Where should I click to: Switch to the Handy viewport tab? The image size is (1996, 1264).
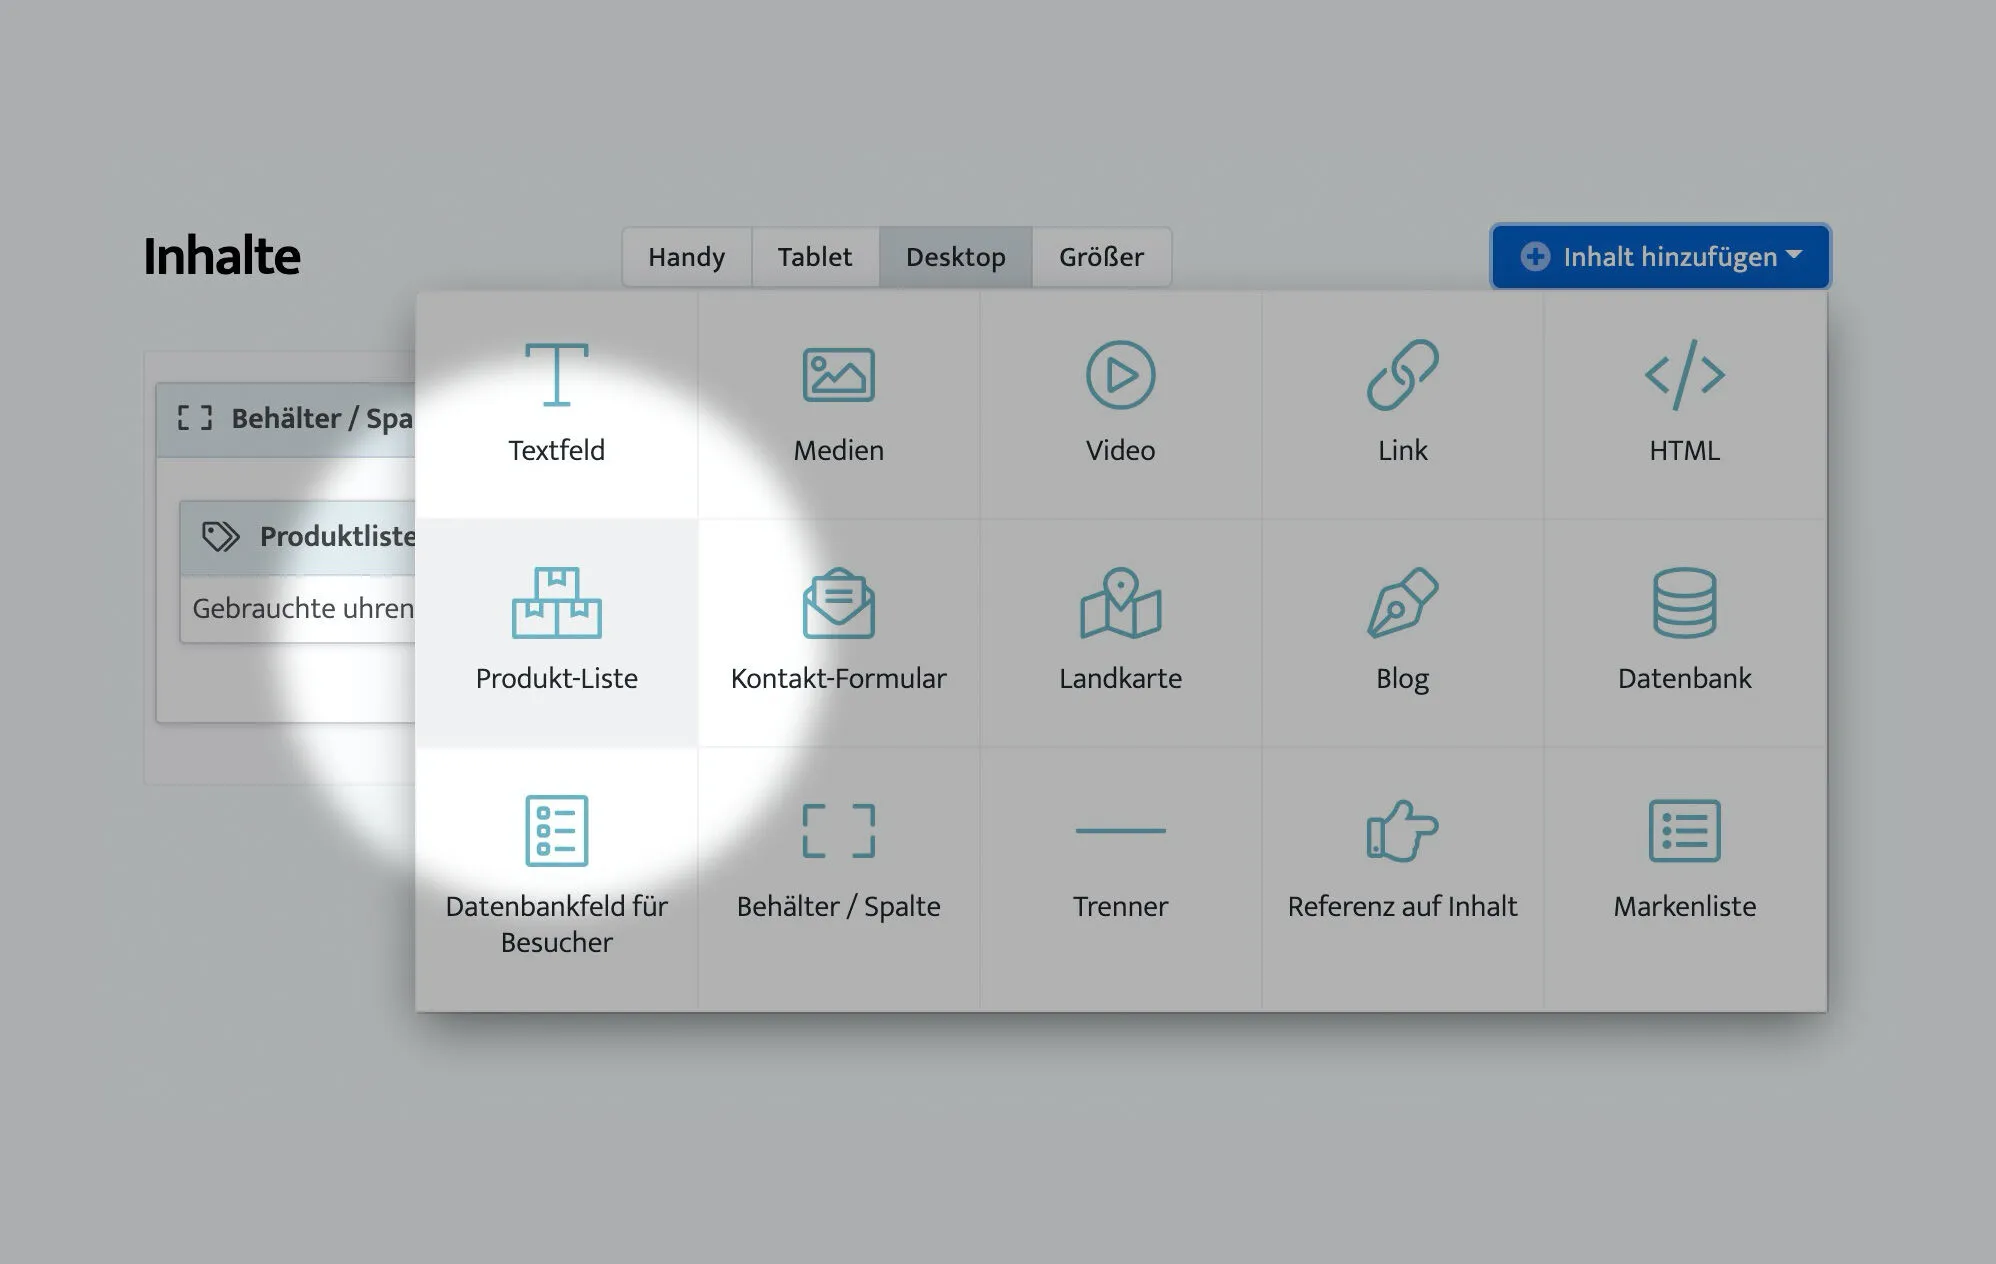[686, 257]
